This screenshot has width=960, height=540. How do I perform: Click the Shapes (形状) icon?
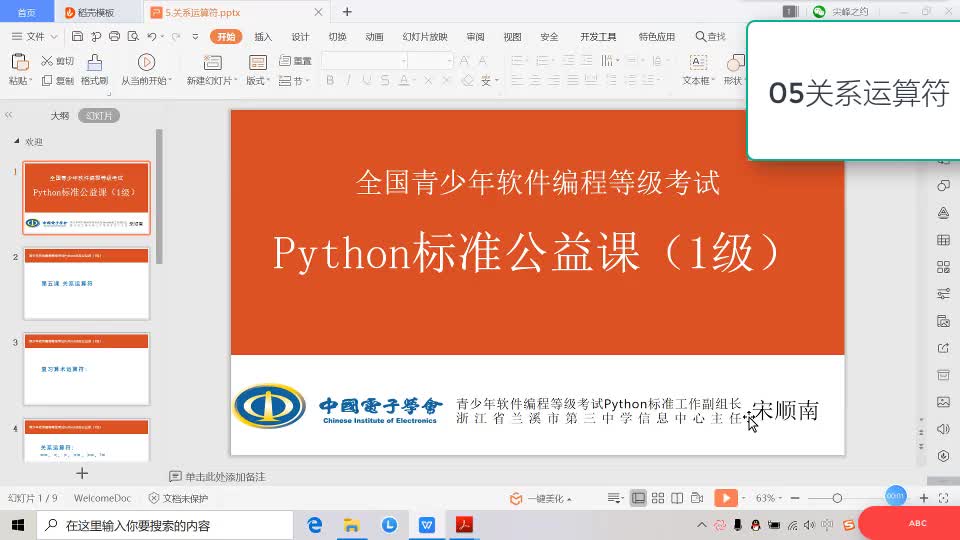tap(735, 62)
